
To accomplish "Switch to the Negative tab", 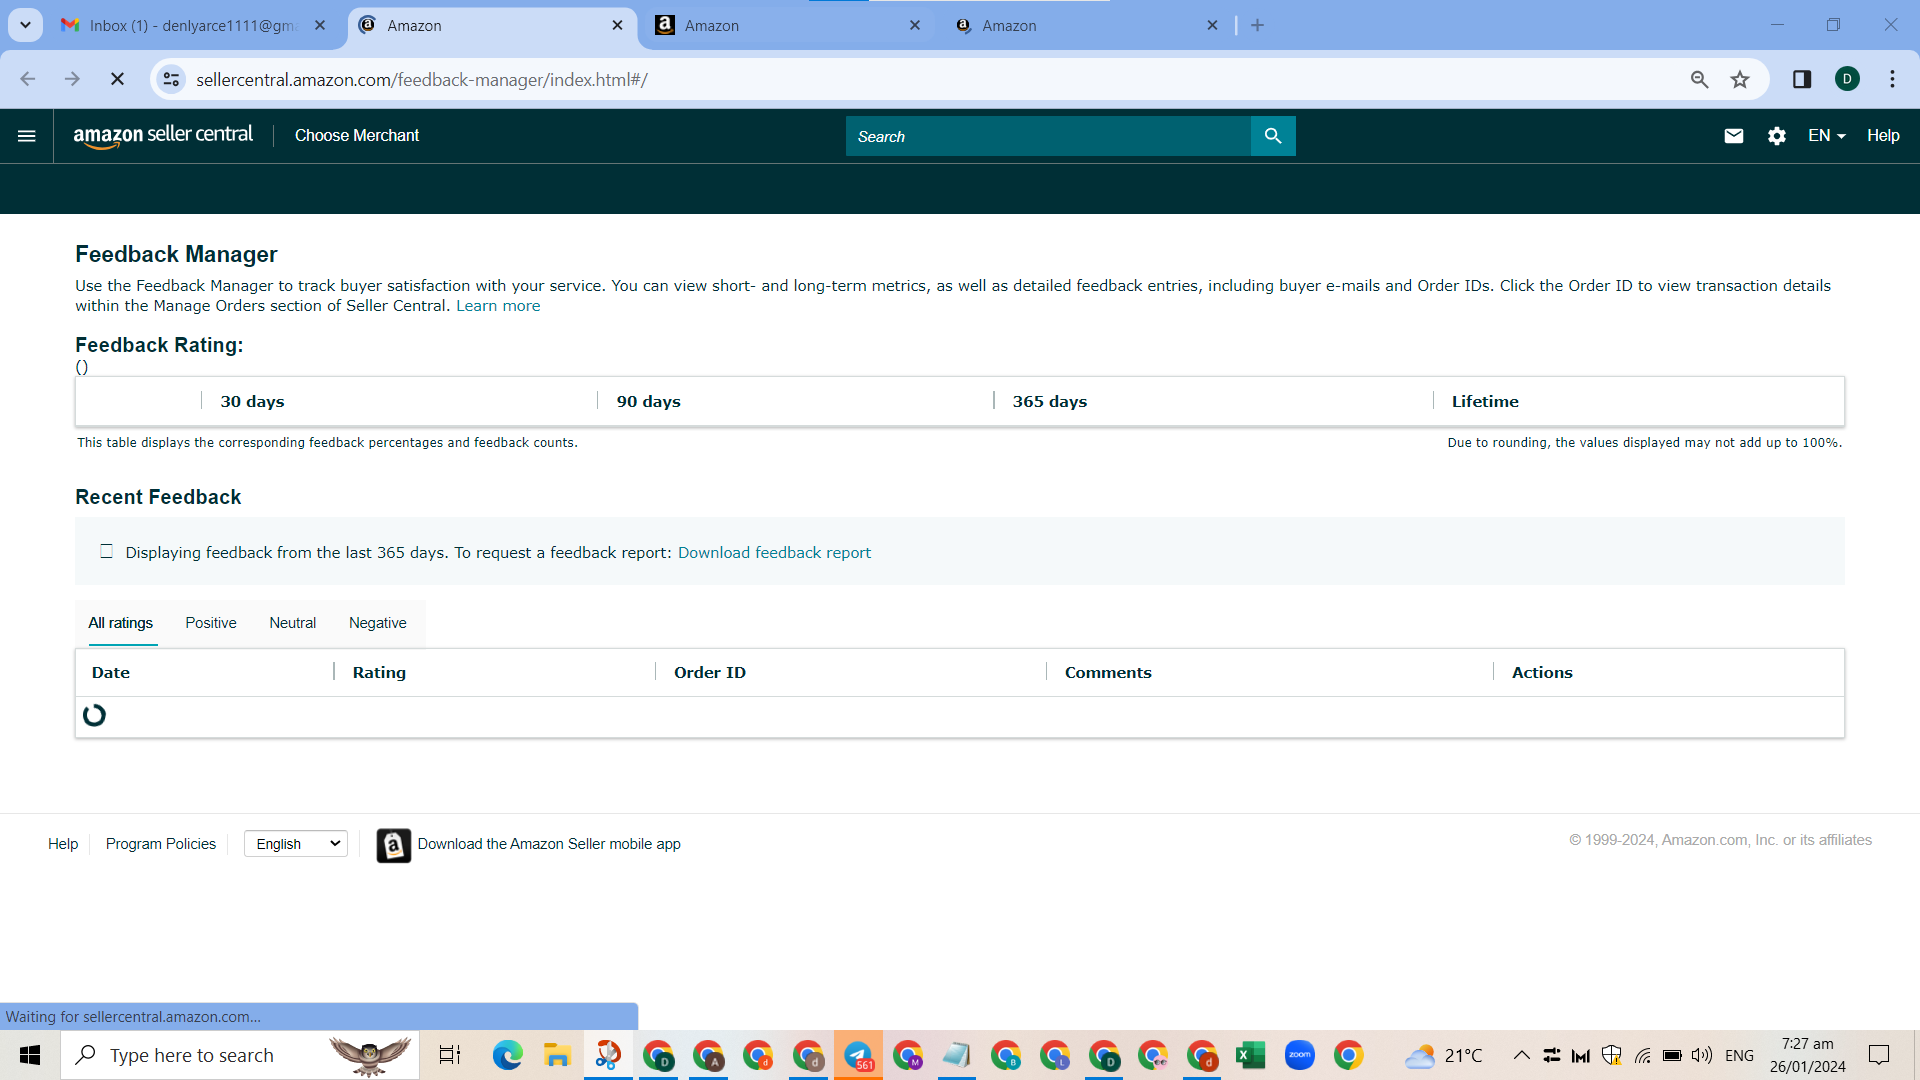I will pos(378,623).
